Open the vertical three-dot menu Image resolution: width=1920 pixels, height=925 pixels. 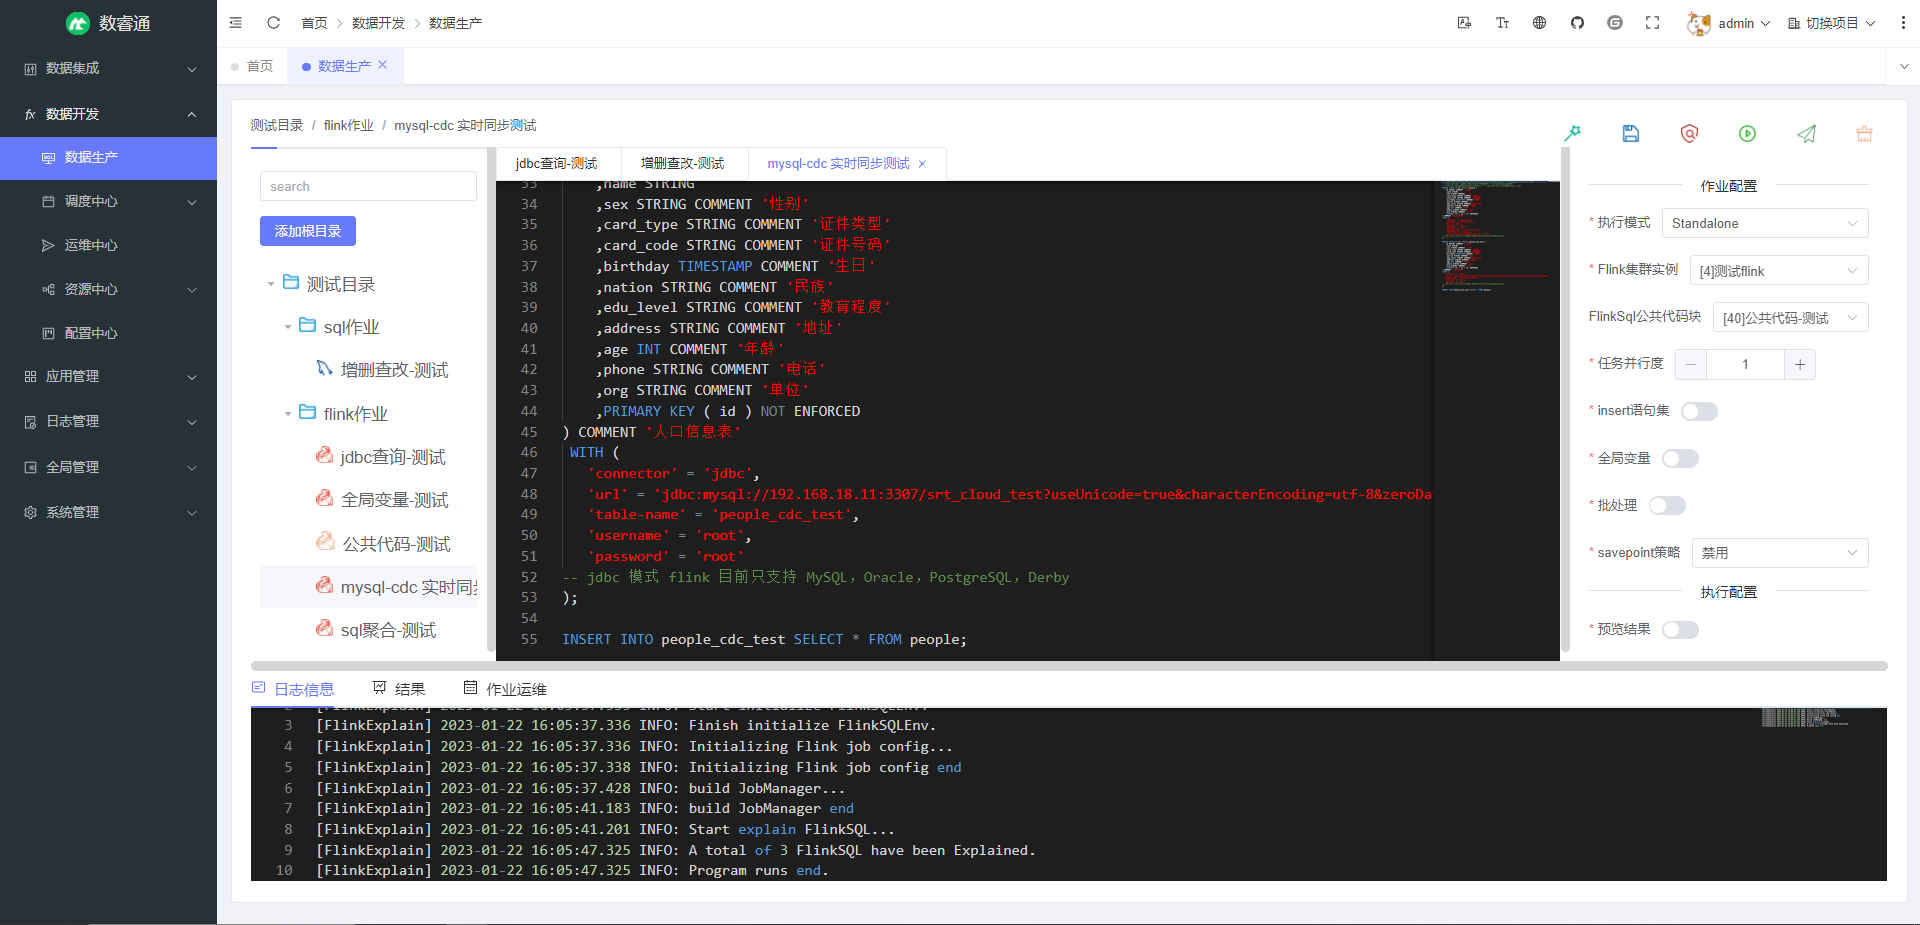point(1902,23)
